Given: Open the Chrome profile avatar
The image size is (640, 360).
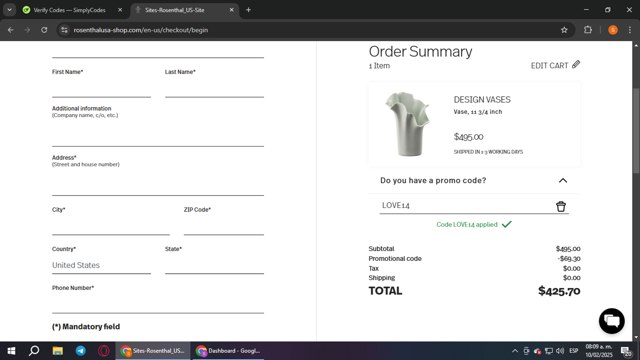Looking at the screenshot, I should pyautogui.click(x=613, y=30).
